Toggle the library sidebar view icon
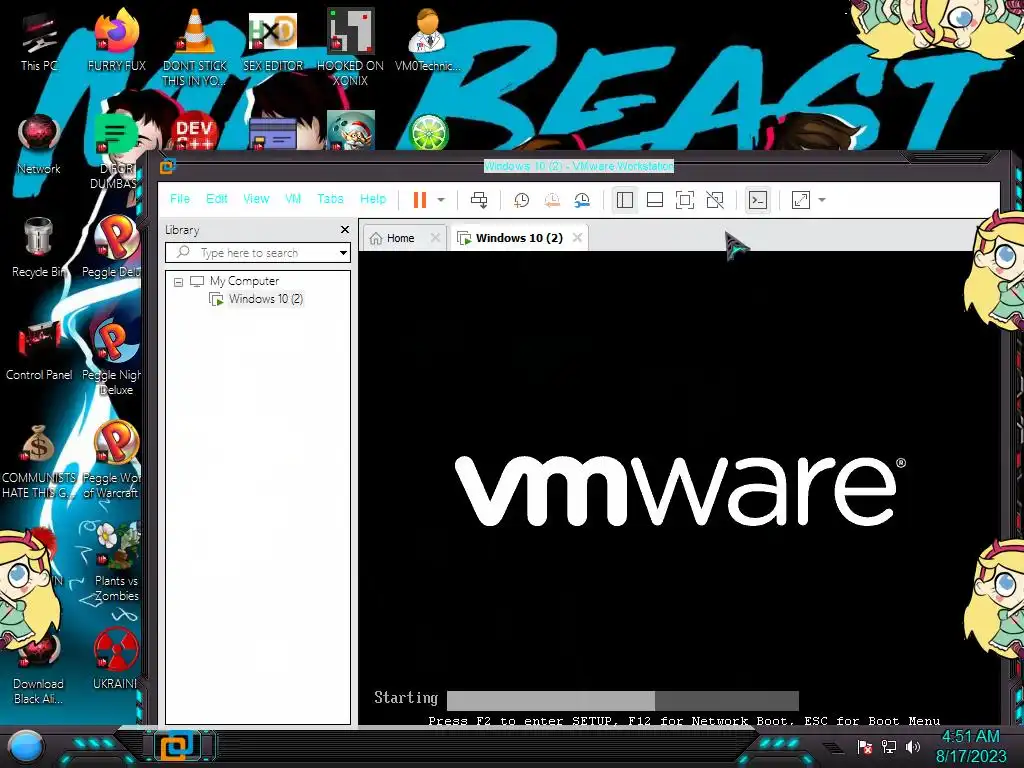The width and height of the screenshot is (1024, 768). (625, 200)
